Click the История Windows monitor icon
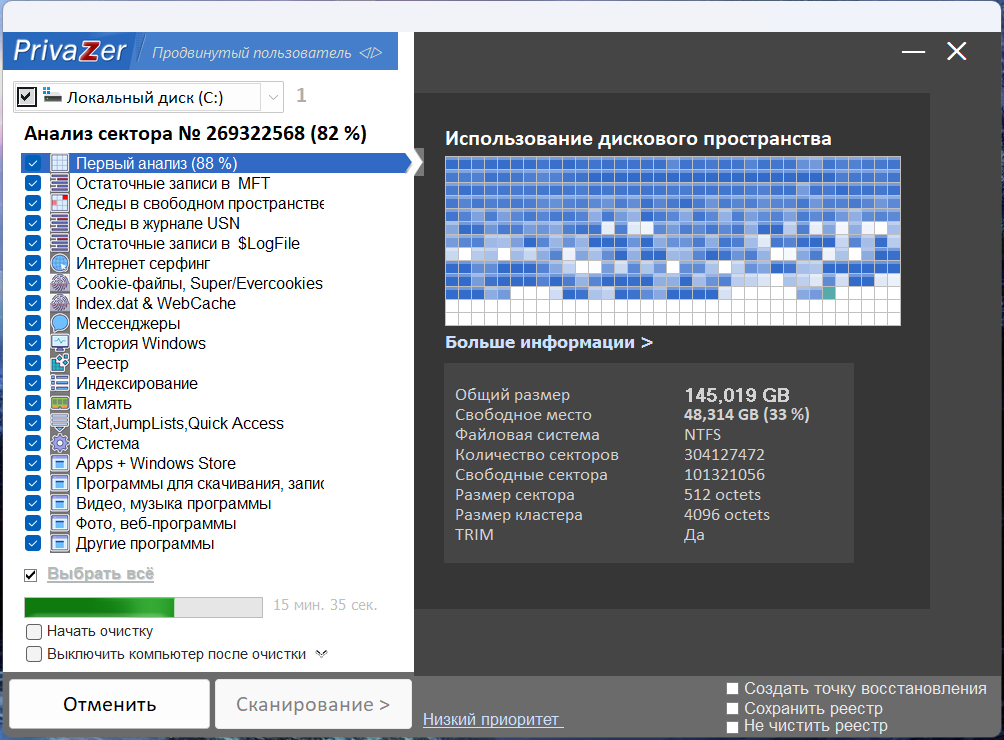1004x740 pixels. [60, 343]
